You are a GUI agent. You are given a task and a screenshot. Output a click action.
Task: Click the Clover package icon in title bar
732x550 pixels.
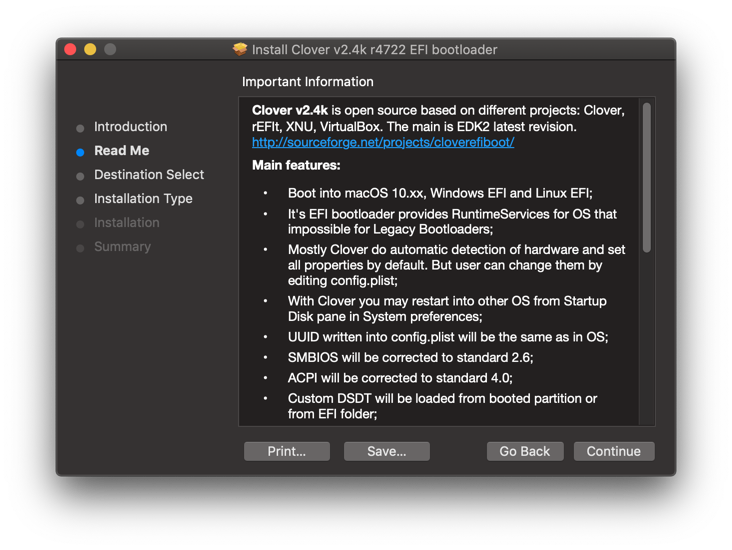pyautogui.click(x=240, y=49)
